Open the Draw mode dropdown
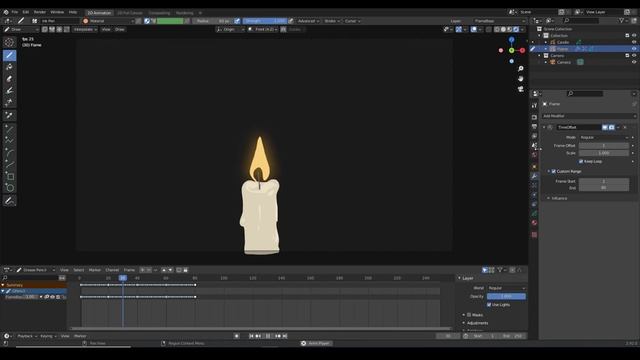 [x=21, y=29]
